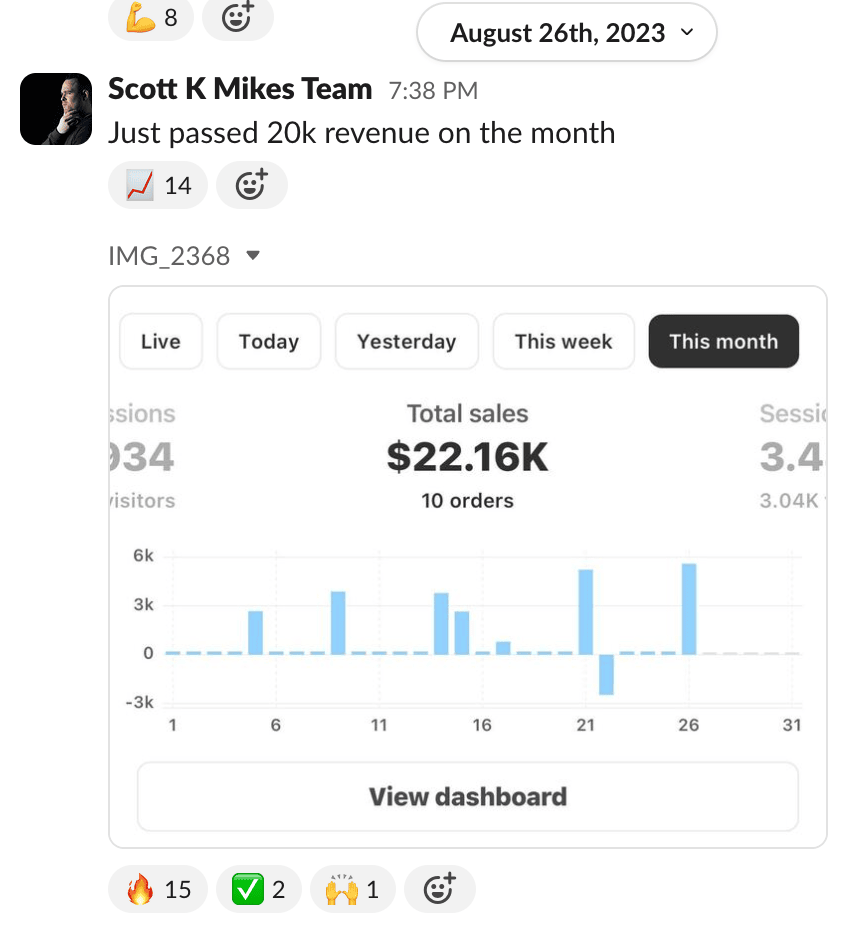Switch to the Yesterday tab

pyautogui.click(x=406, y=341)
